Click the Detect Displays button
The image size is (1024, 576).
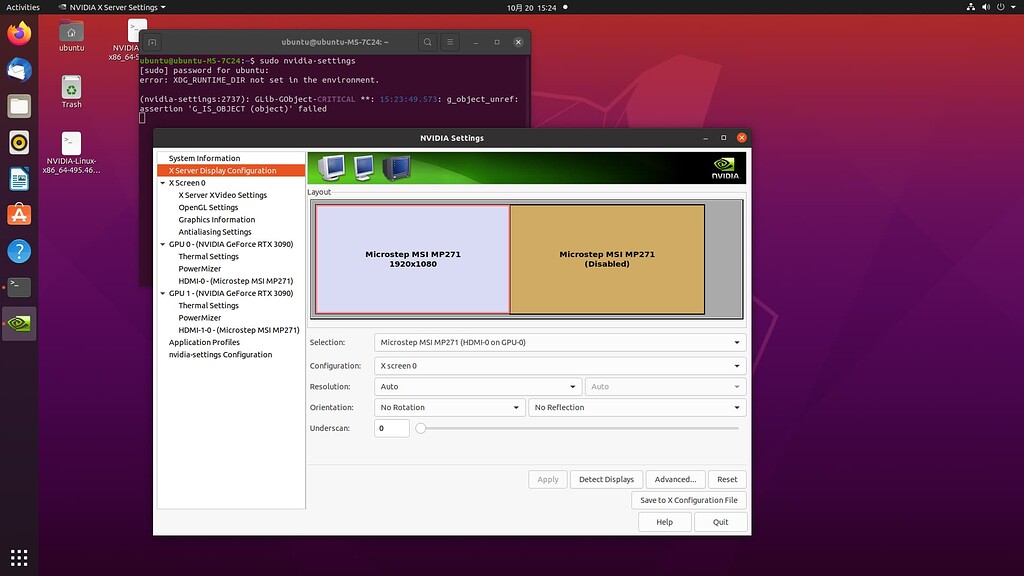tap(606, 479)
